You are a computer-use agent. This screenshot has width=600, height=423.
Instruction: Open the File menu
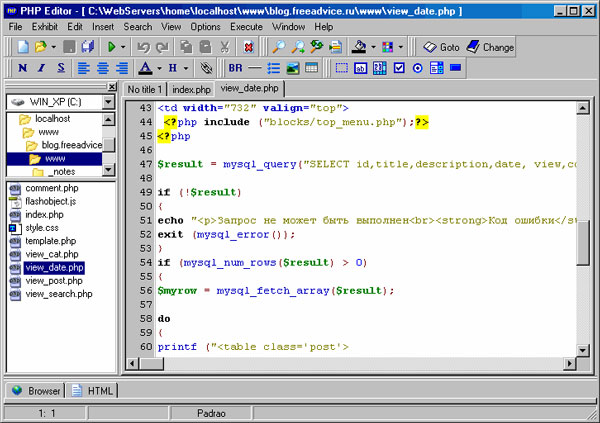coord(15,27)
